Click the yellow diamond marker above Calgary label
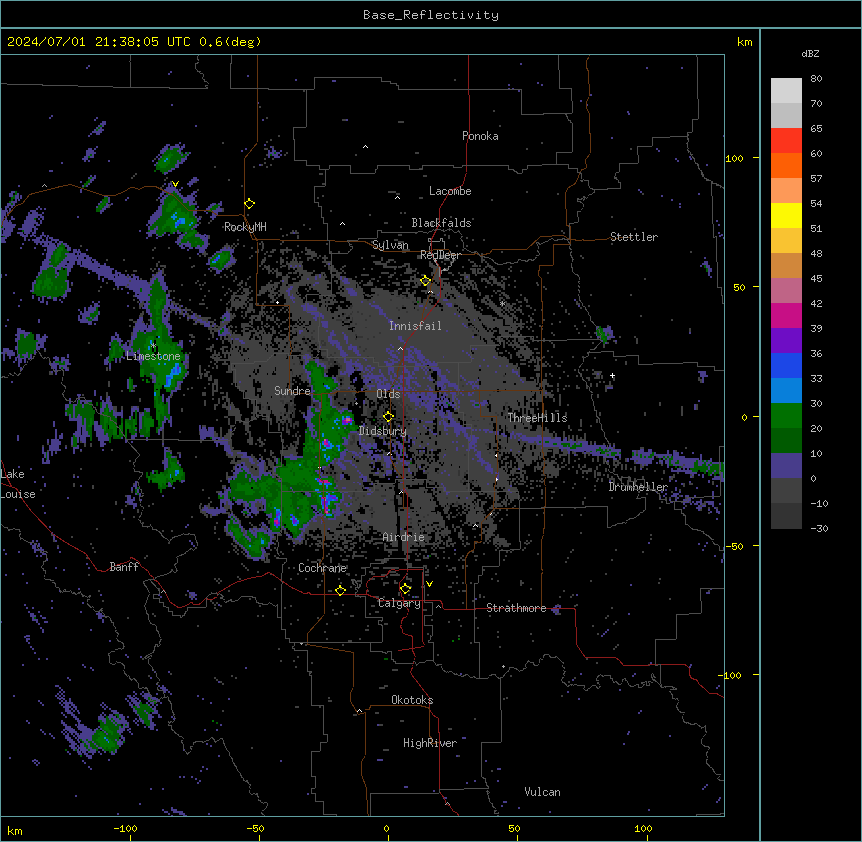862x842 pixels. point(405,589)
